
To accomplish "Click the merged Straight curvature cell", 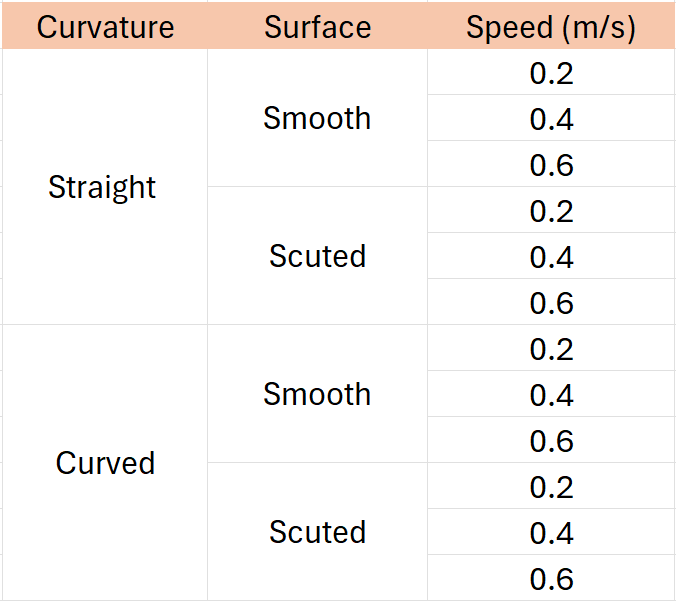I will tap(103, 187).
